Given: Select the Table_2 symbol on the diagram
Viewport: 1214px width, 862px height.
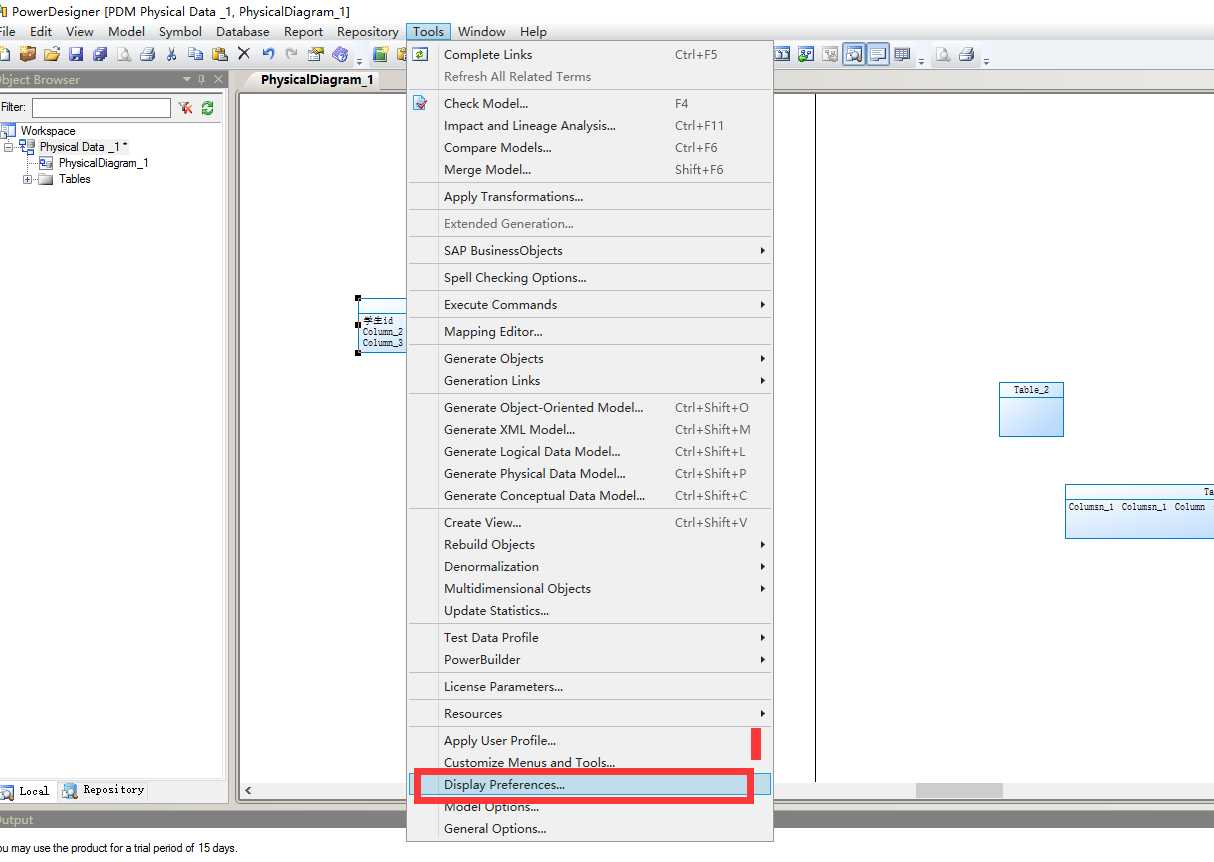Looking at the screenshot, I should click(1031, 409).
